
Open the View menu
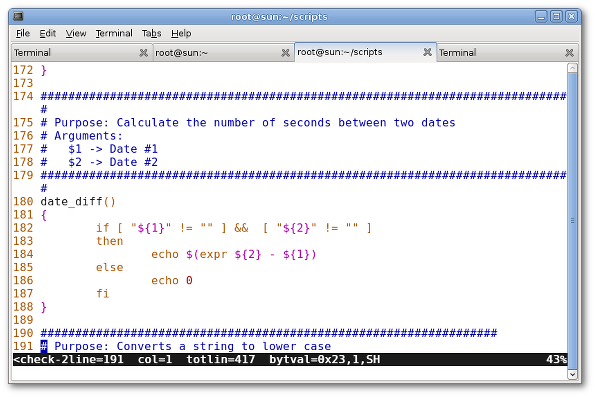coord(76,33)
